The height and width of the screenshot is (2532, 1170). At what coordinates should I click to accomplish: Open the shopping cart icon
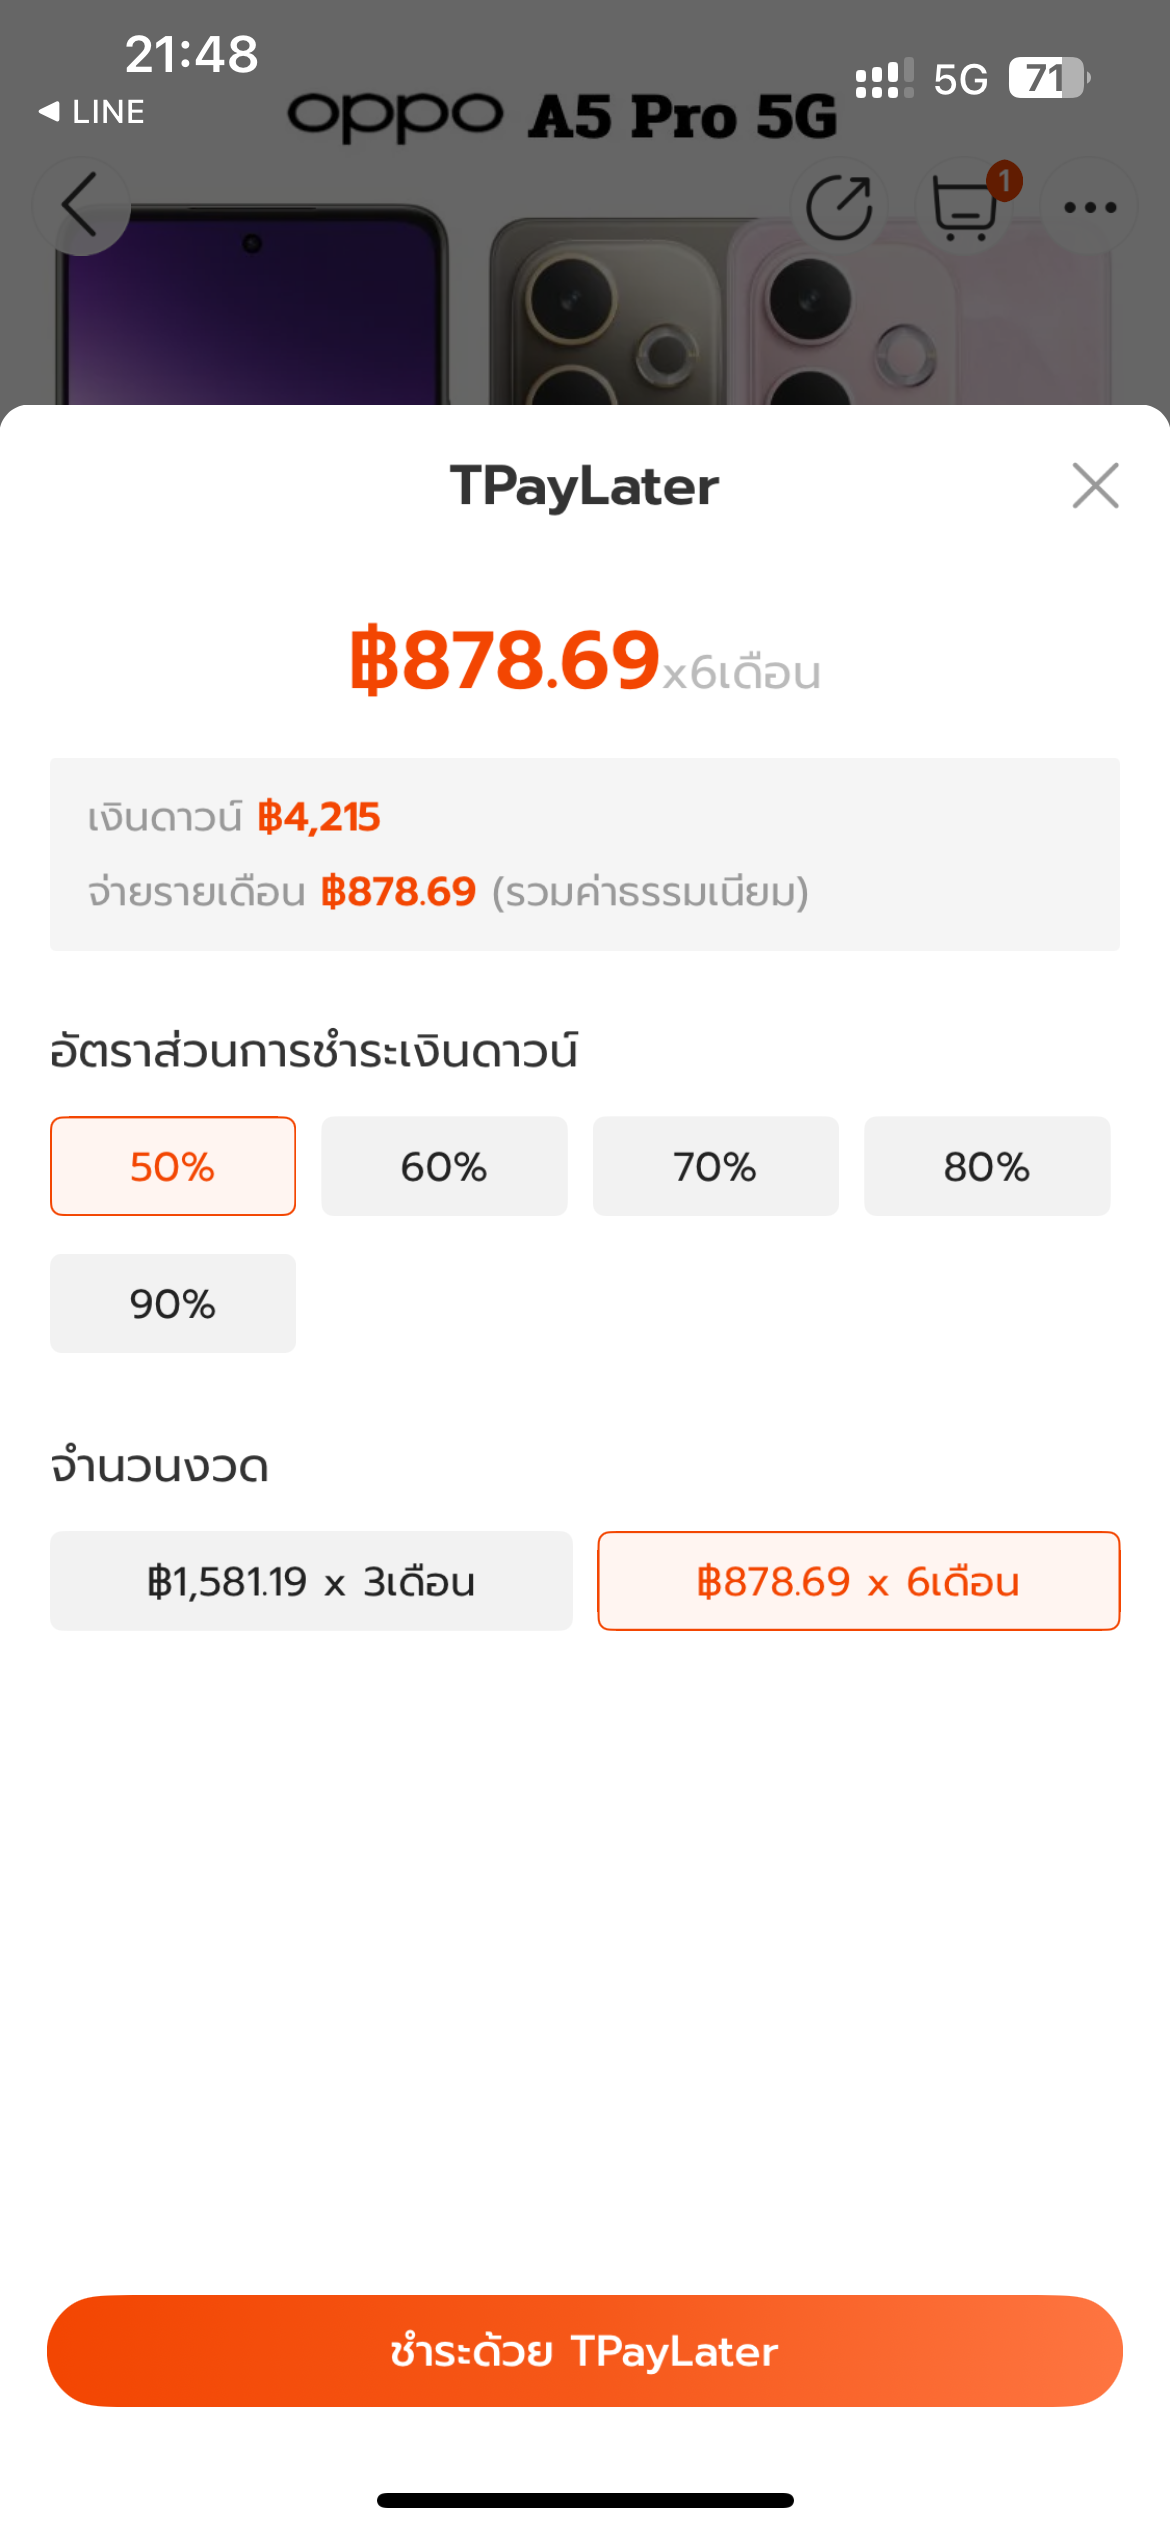pyautogui.click(x=964, y=207)
